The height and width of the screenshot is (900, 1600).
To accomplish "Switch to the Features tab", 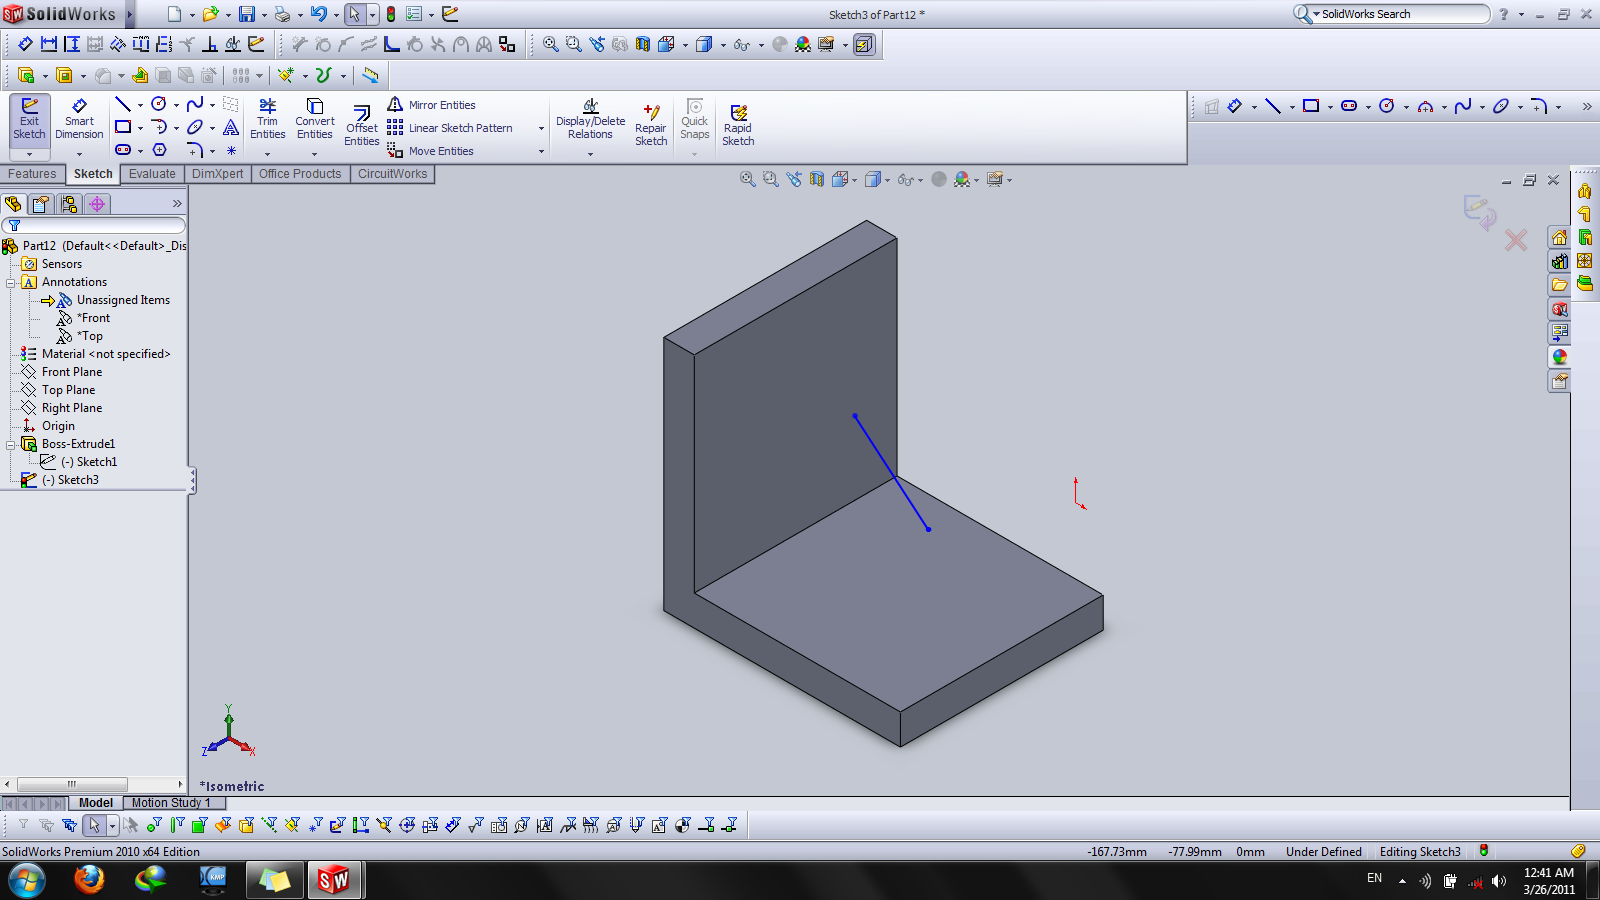I will (32, 174).
